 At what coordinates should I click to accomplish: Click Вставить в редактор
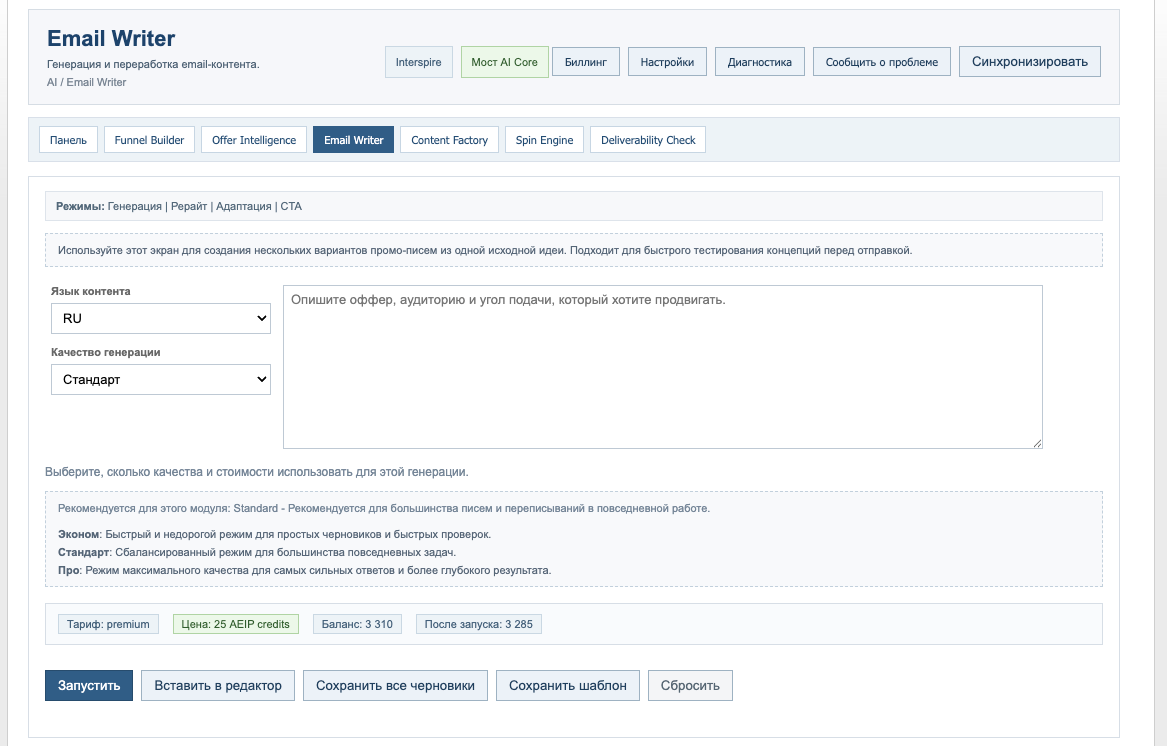click(x=217, y=685)
